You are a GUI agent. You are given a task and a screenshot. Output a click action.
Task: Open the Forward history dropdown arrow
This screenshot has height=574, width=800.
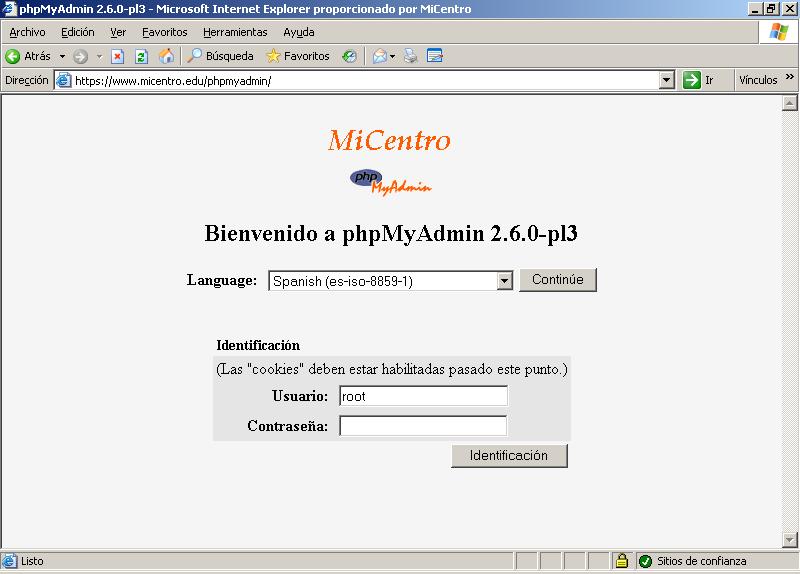99,56
